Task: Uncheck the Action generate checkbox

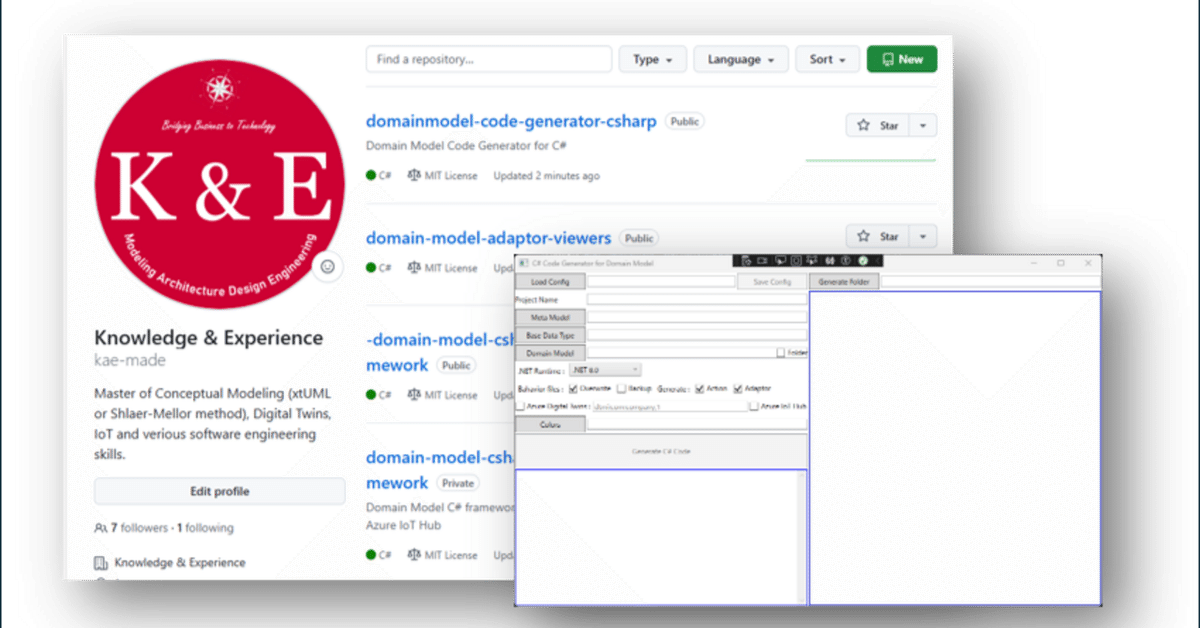Action: tap(698, 388)
